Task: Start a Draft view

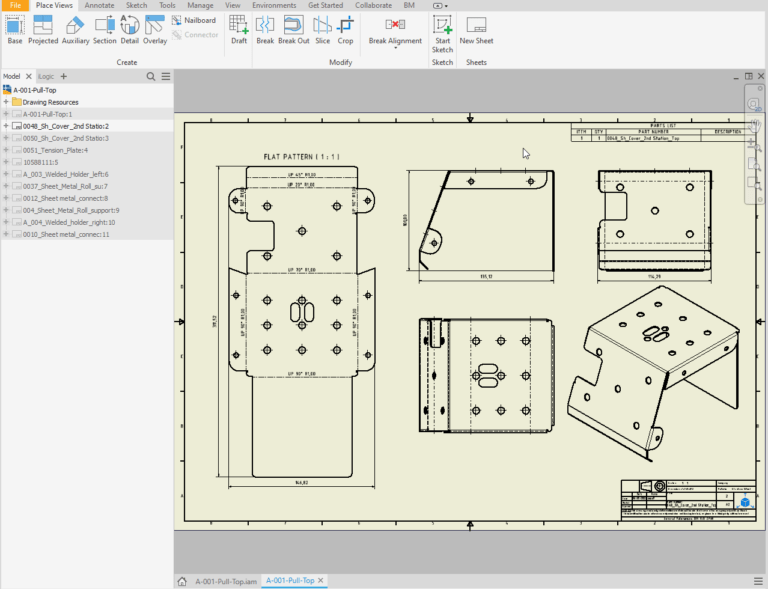Action: [x=239, y=30]
